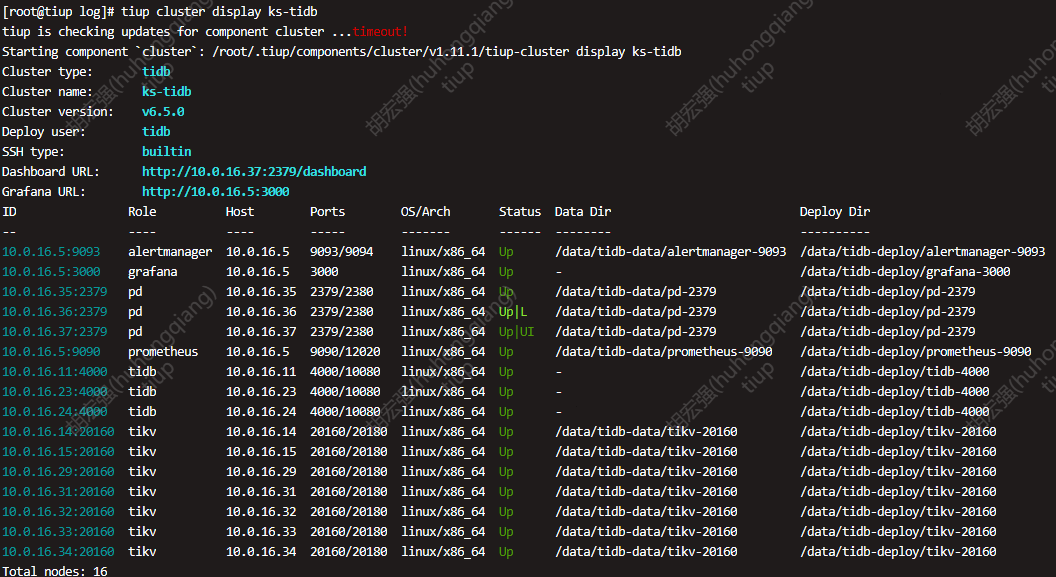
Task: Click the Up|L leader status
Action: pyautogui.click(x=513, y=312)
